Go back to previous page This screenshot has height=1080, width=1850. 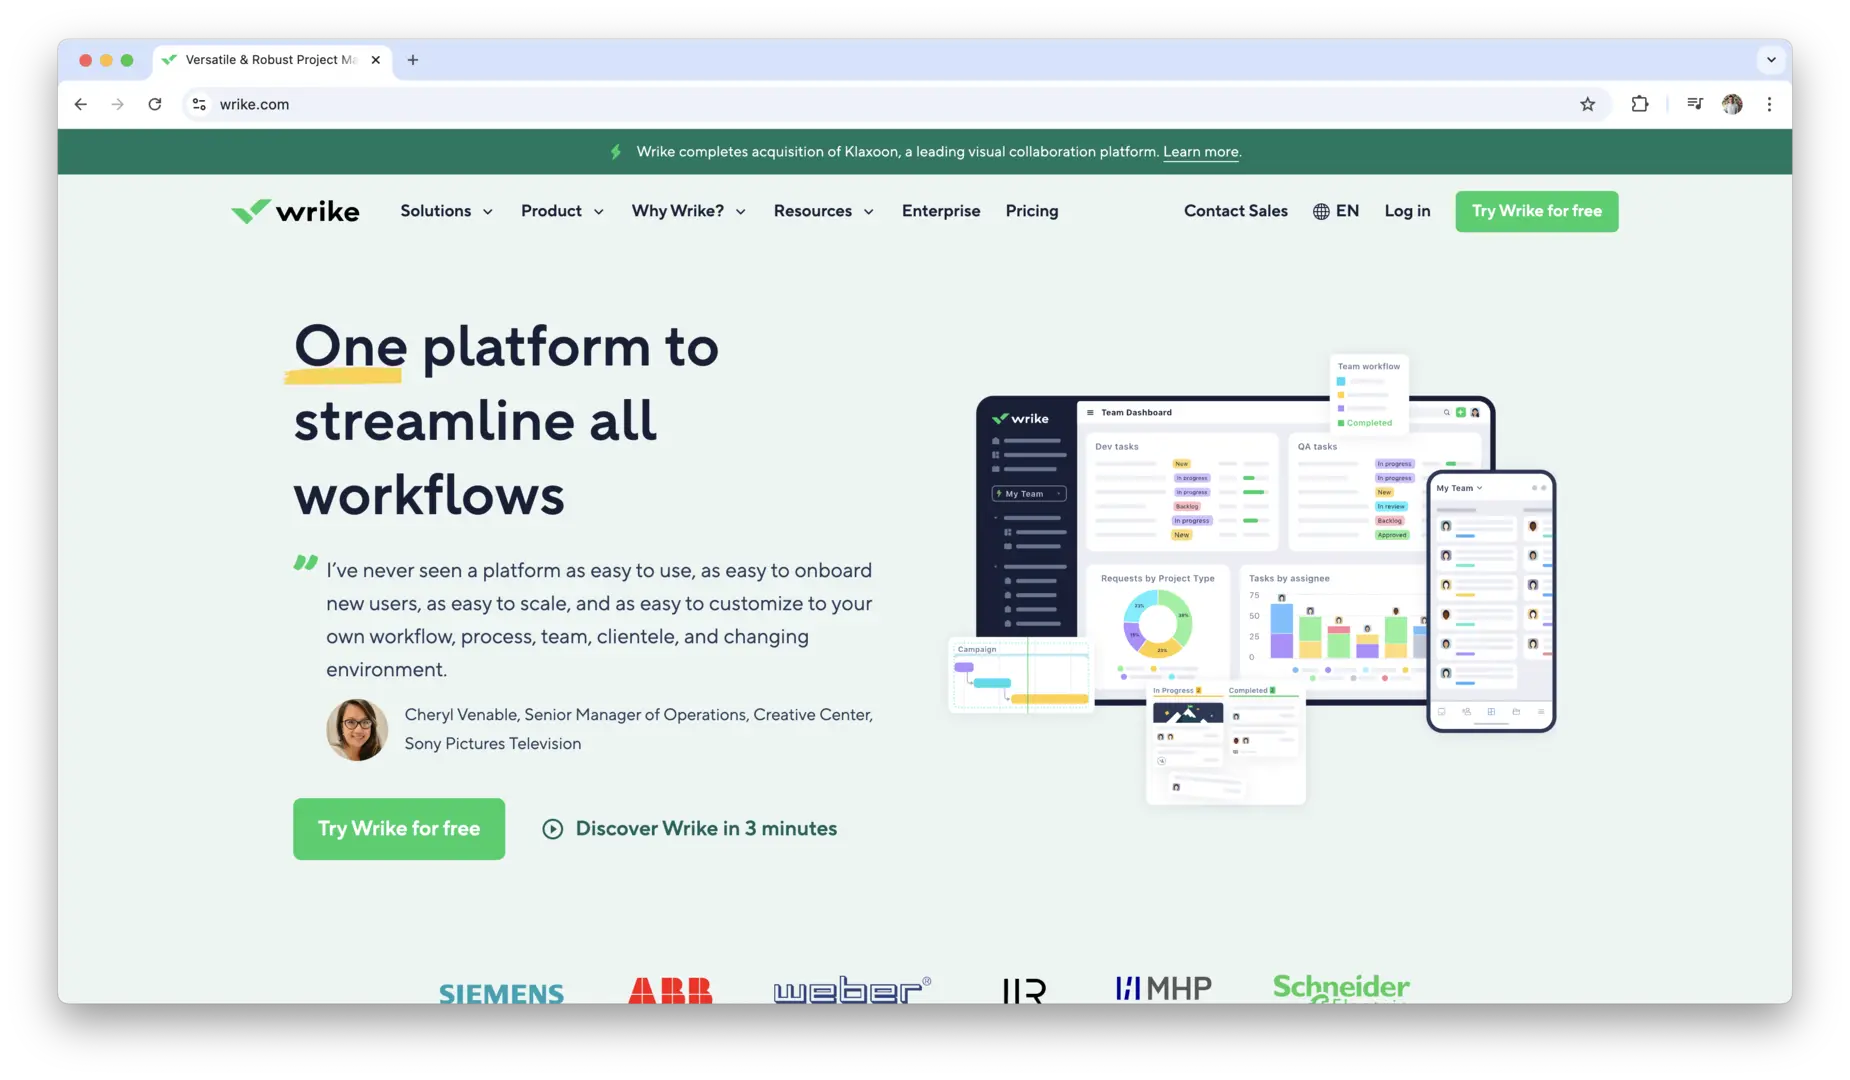tap(81, 104)
